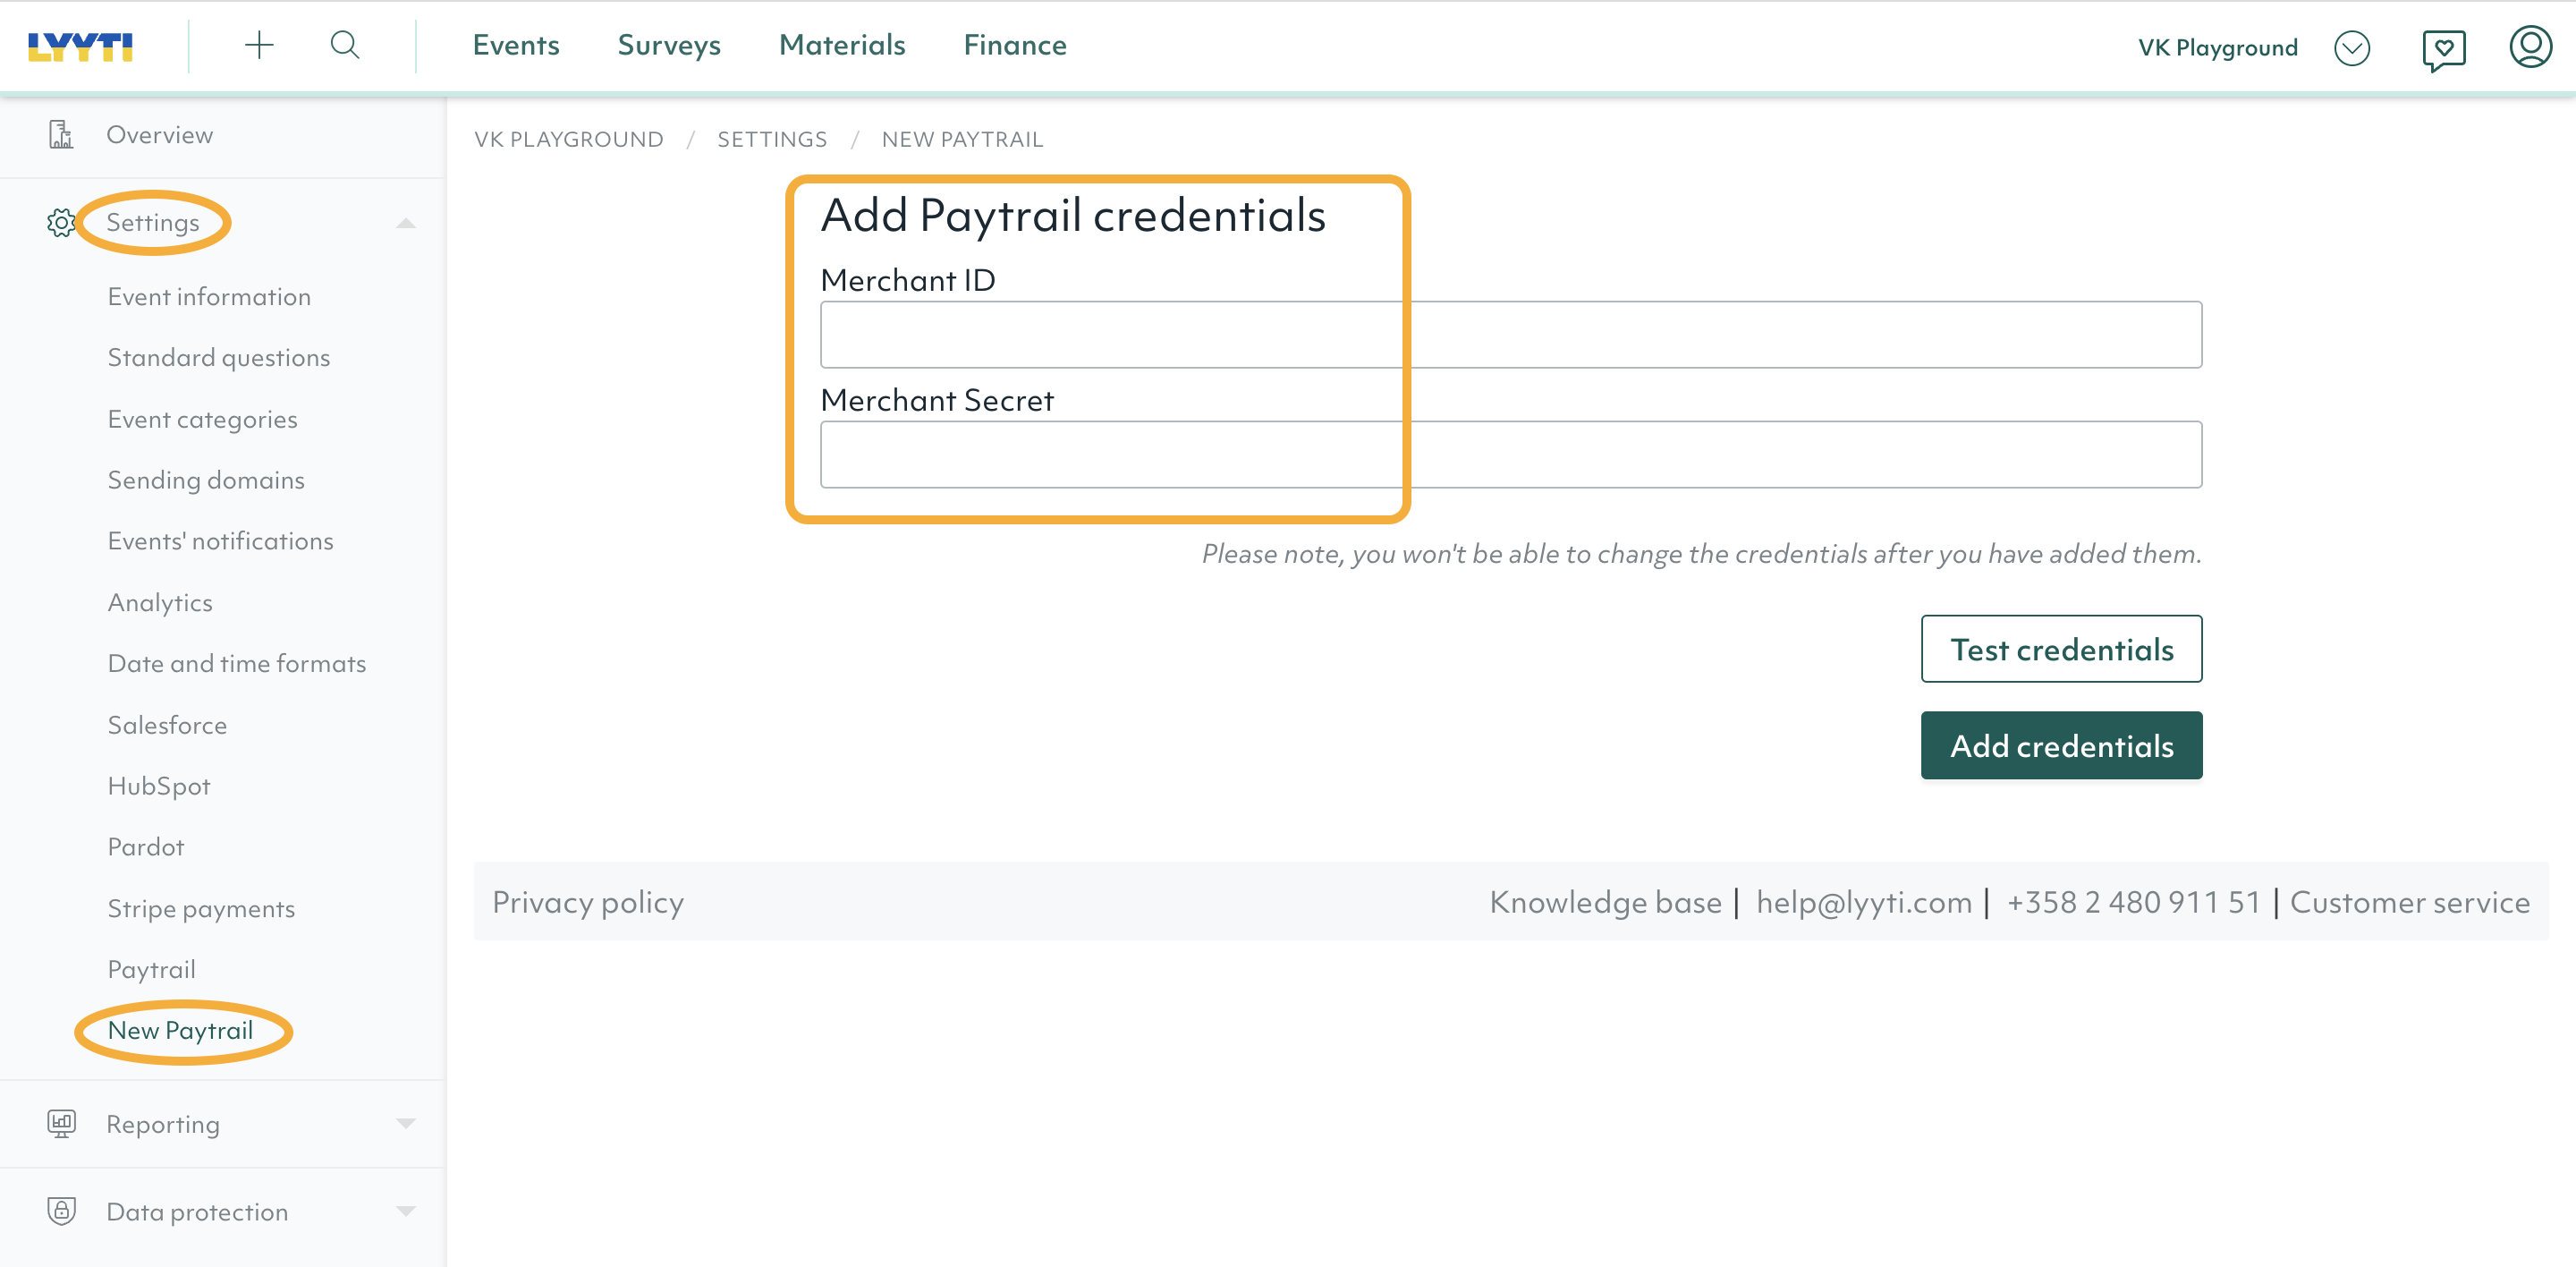2576x1267 pixels.
Task: Click the Lyyti logo
Action: point(80,46)
